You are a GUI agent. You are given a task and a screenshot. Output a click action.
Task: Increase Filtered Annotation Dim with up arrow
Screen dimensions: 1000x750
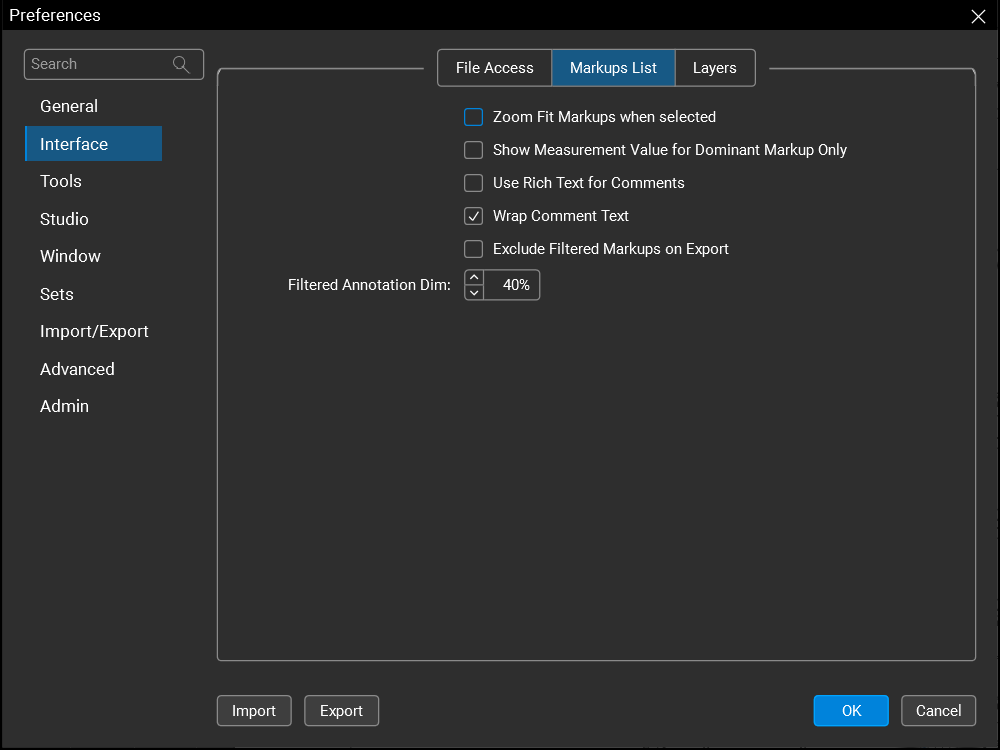point(474,278)
